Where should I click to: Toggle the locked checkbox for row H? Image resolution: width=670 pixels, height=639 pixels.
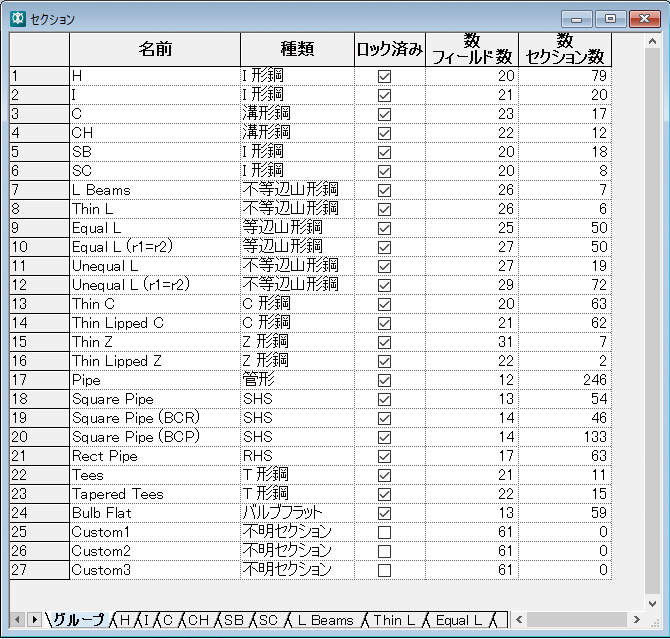[x=384, y=77]
